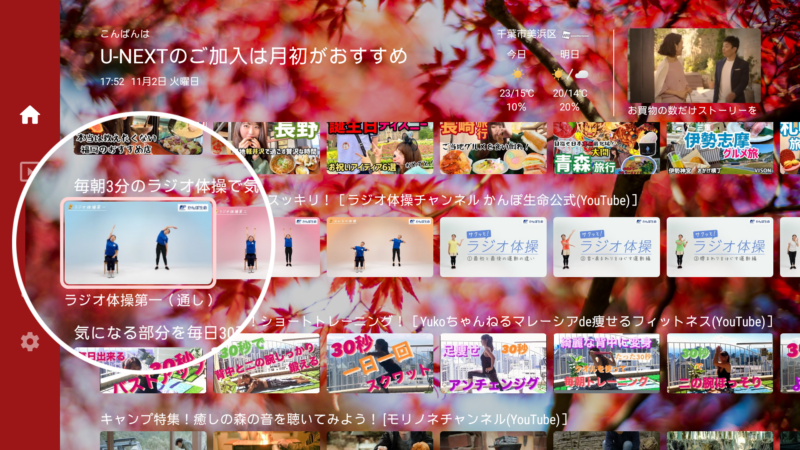Screen dimensions: 800x450
Task: Open the video icon below Home
Action: click(x=30, y=172)
